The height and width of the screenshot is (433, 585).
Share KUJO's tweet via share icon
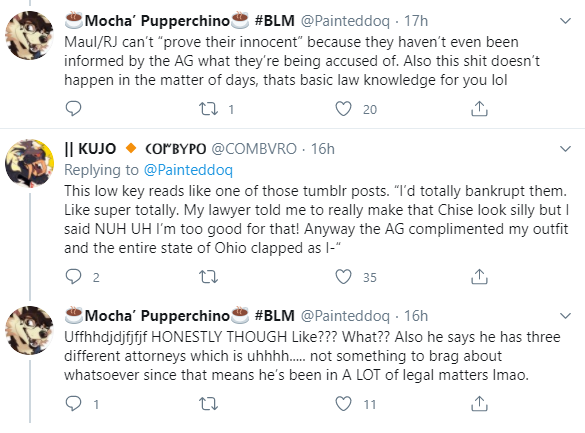[479, 277]
